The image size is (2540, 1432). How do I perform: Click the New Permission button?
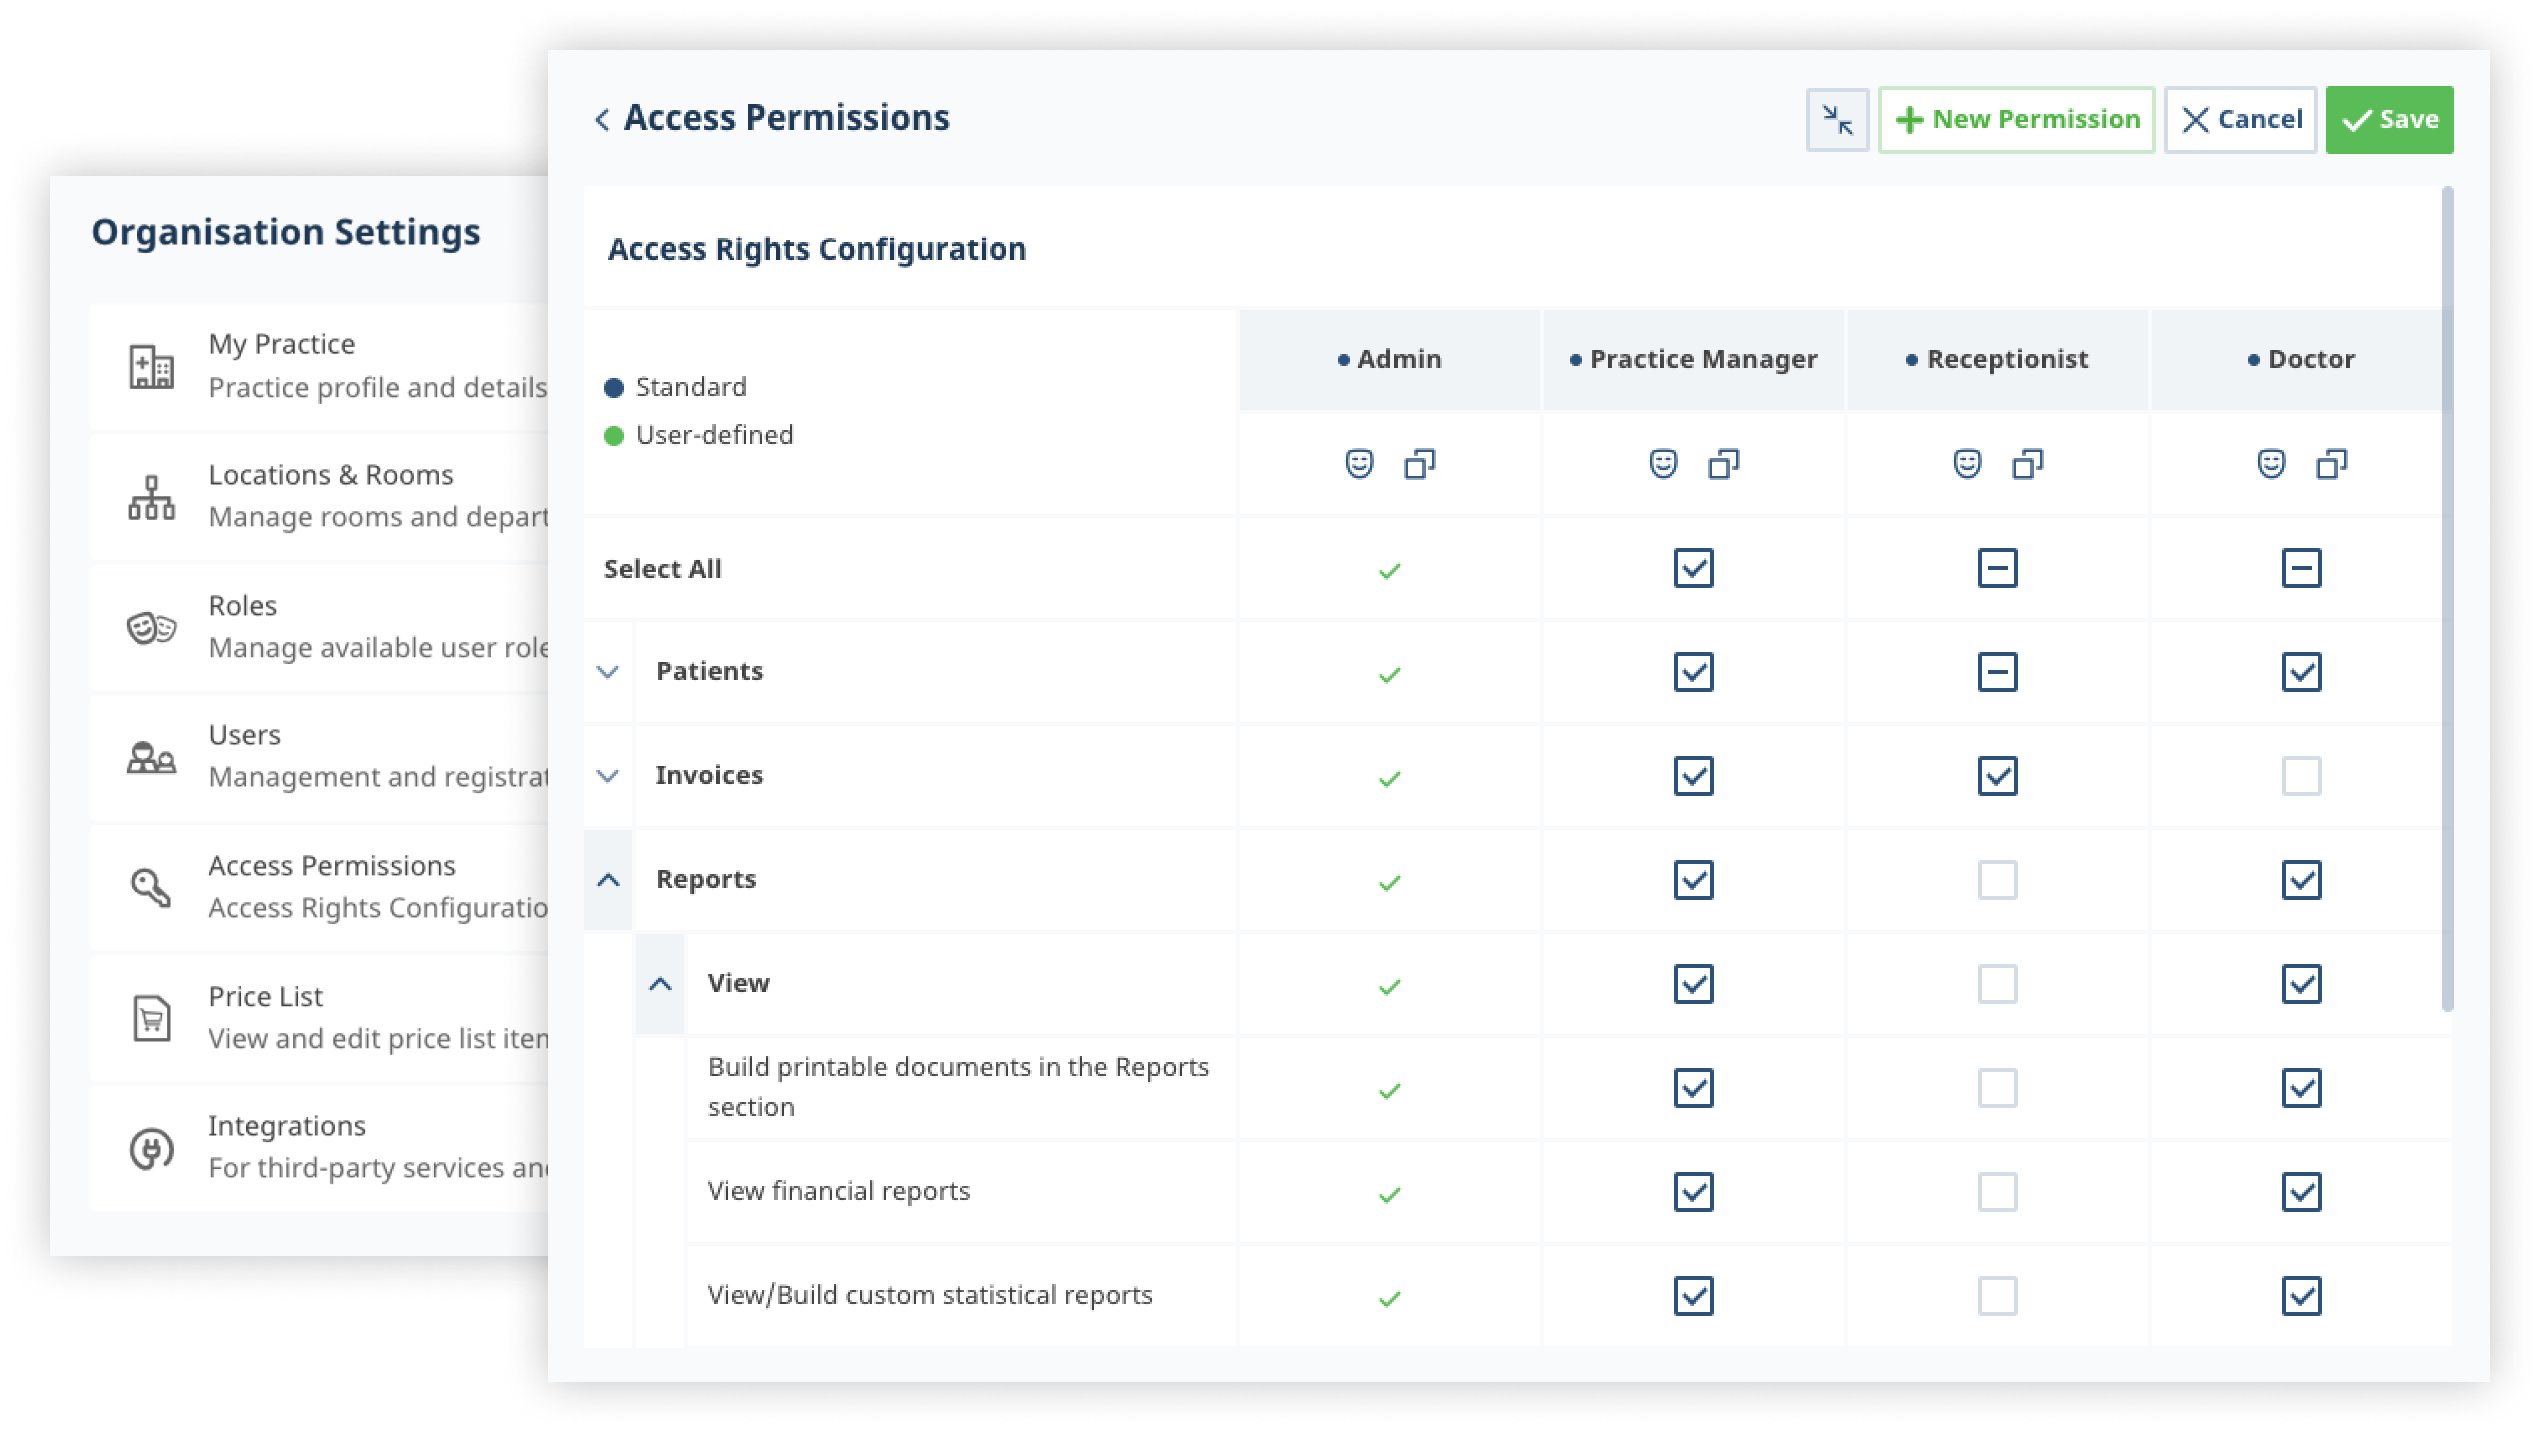coord(2016,120)
